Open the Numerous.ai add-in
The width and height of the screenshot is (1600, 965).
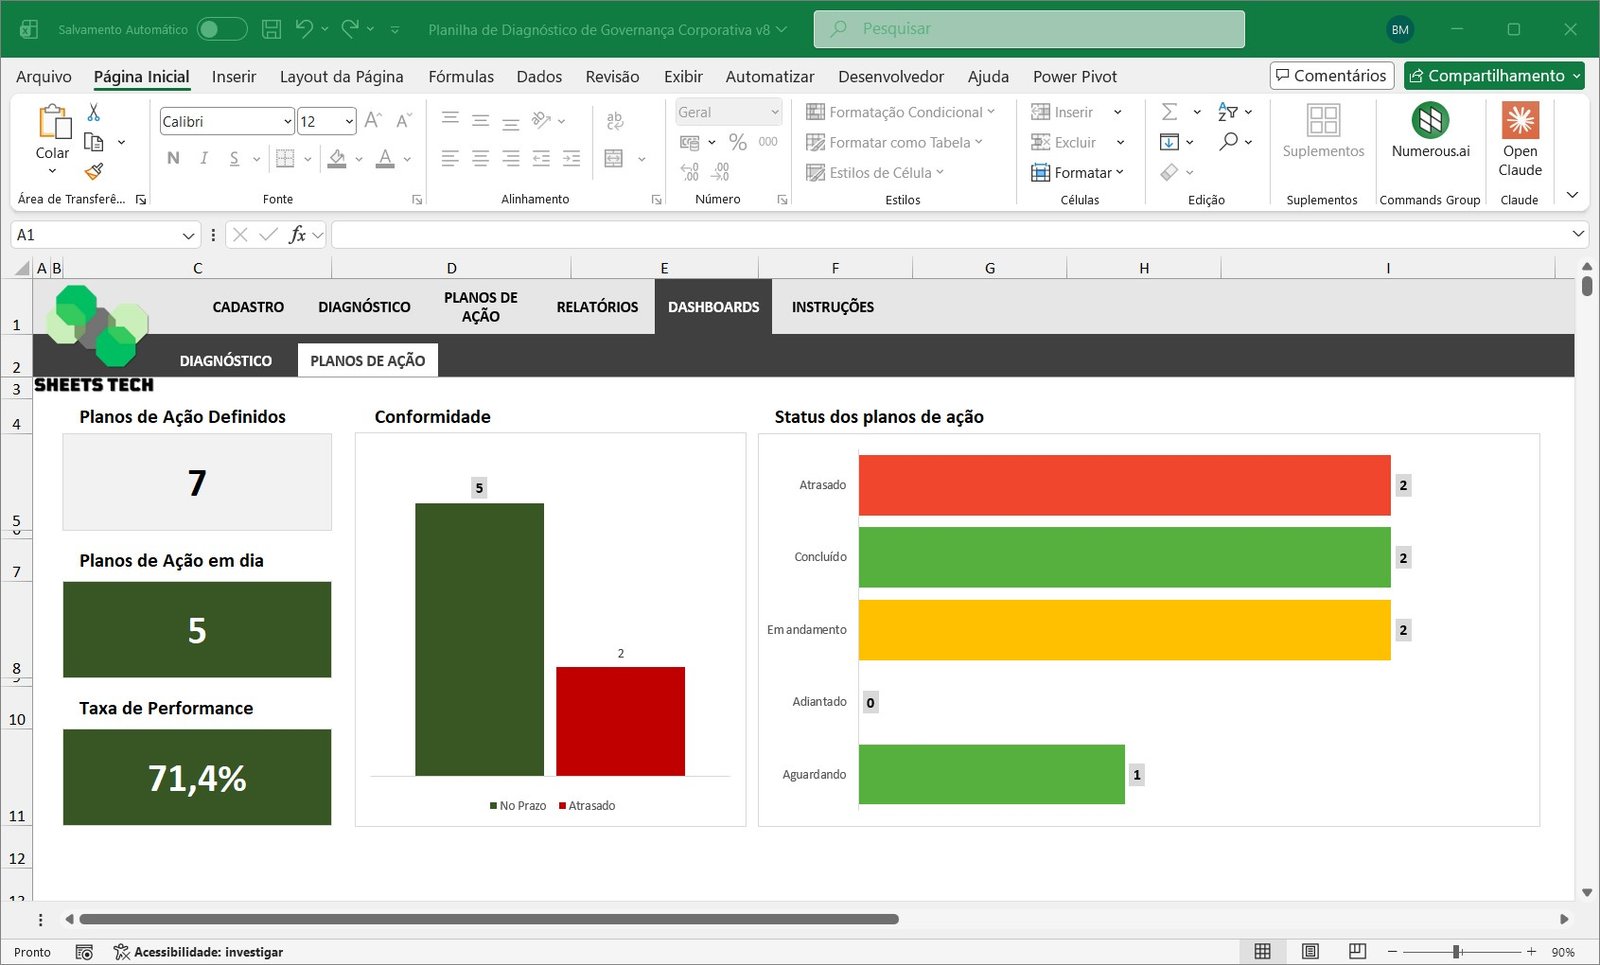tap(1430, 131)
